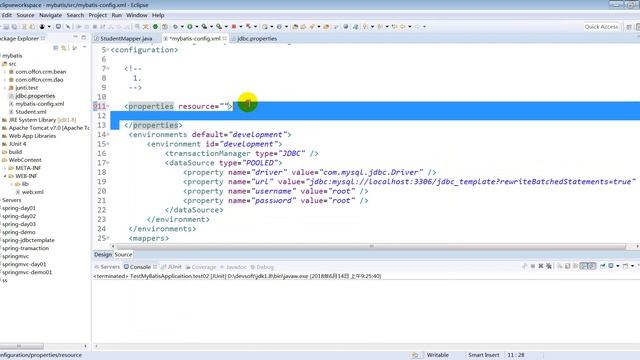Open the Source menu
Image resolution: width=640 pixels, height=360 pixels.
pos(25,15)
